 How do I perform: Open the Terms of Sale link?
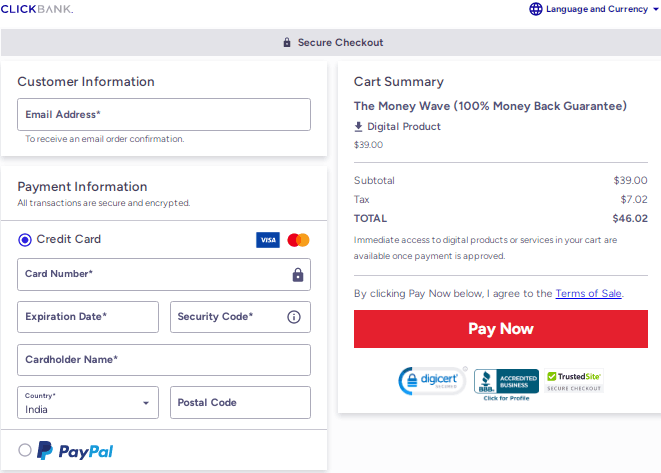point(588,294)
